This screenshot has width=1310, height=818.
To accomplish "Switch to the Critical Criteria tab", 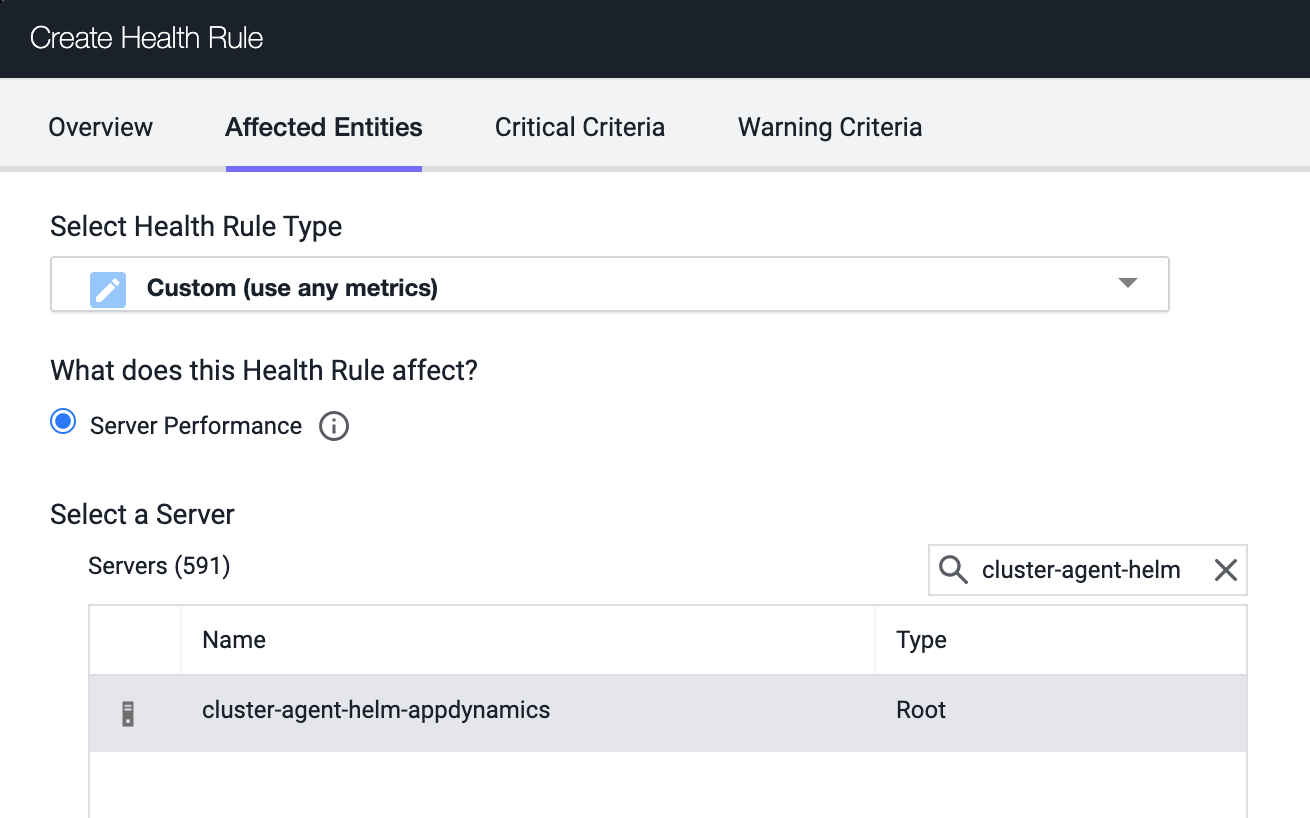I will pos(579,127).
